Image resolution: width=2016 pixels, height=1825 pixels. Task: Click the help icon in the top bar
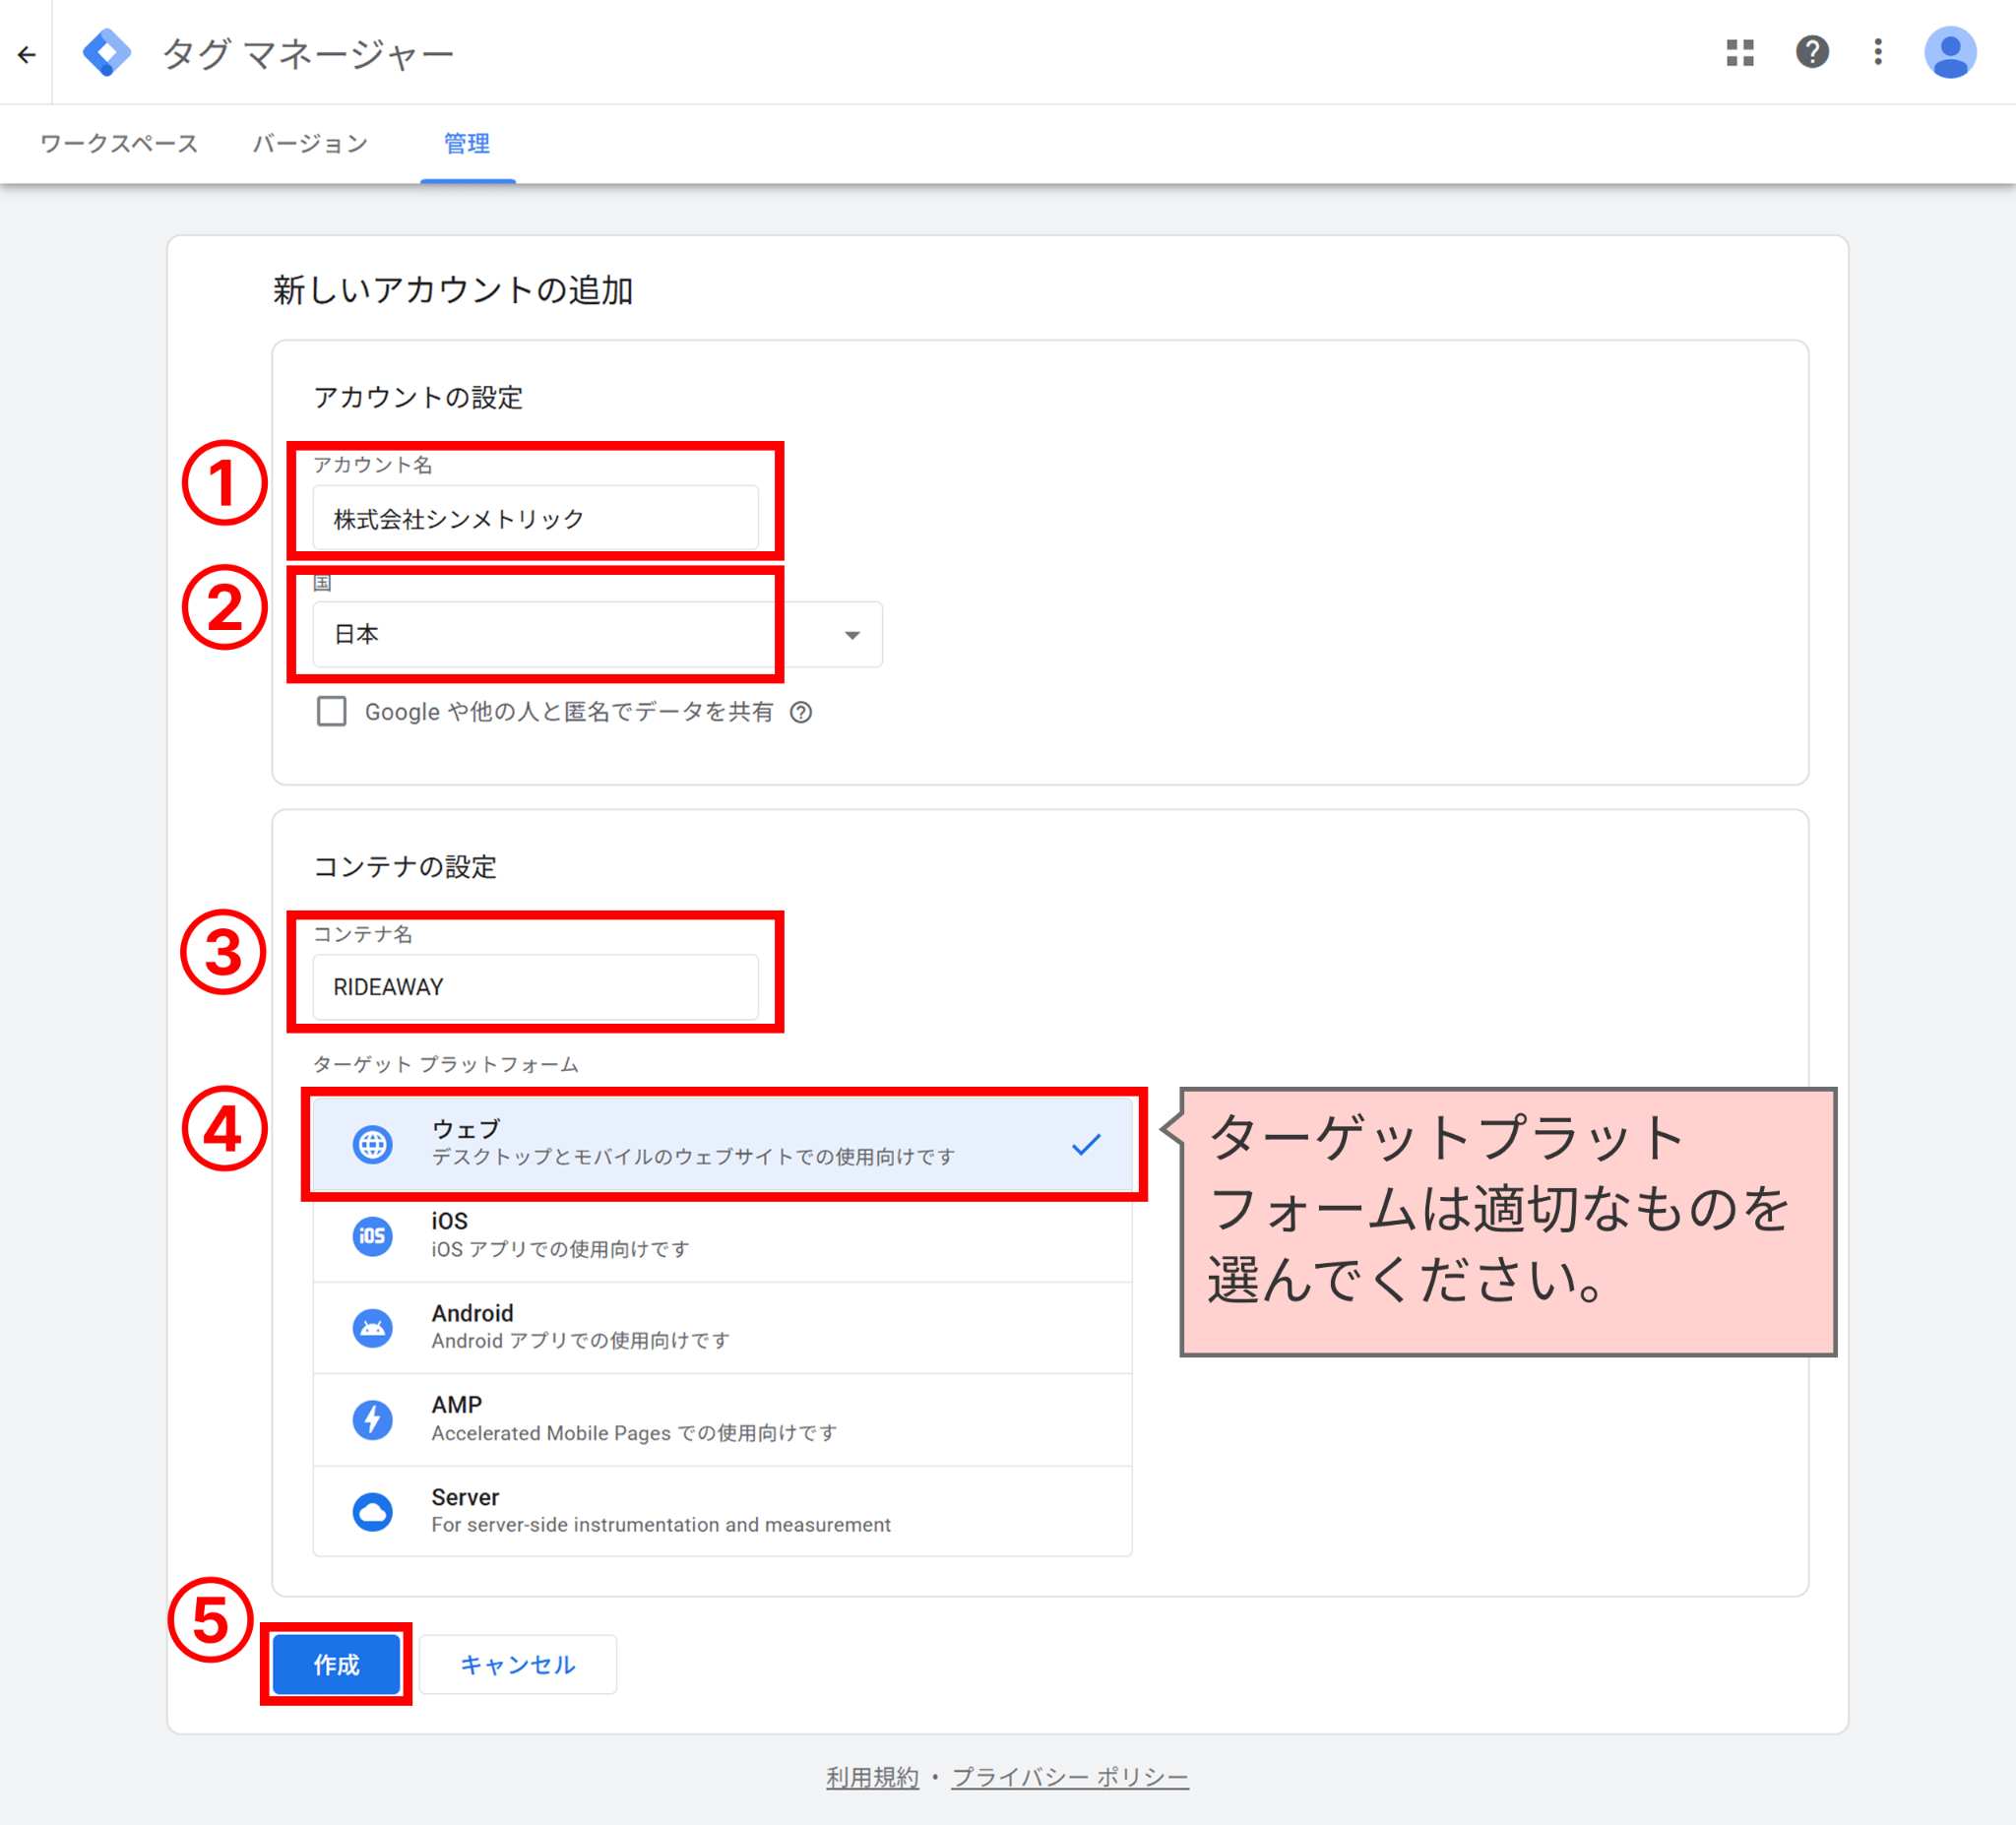(1813, 54)
